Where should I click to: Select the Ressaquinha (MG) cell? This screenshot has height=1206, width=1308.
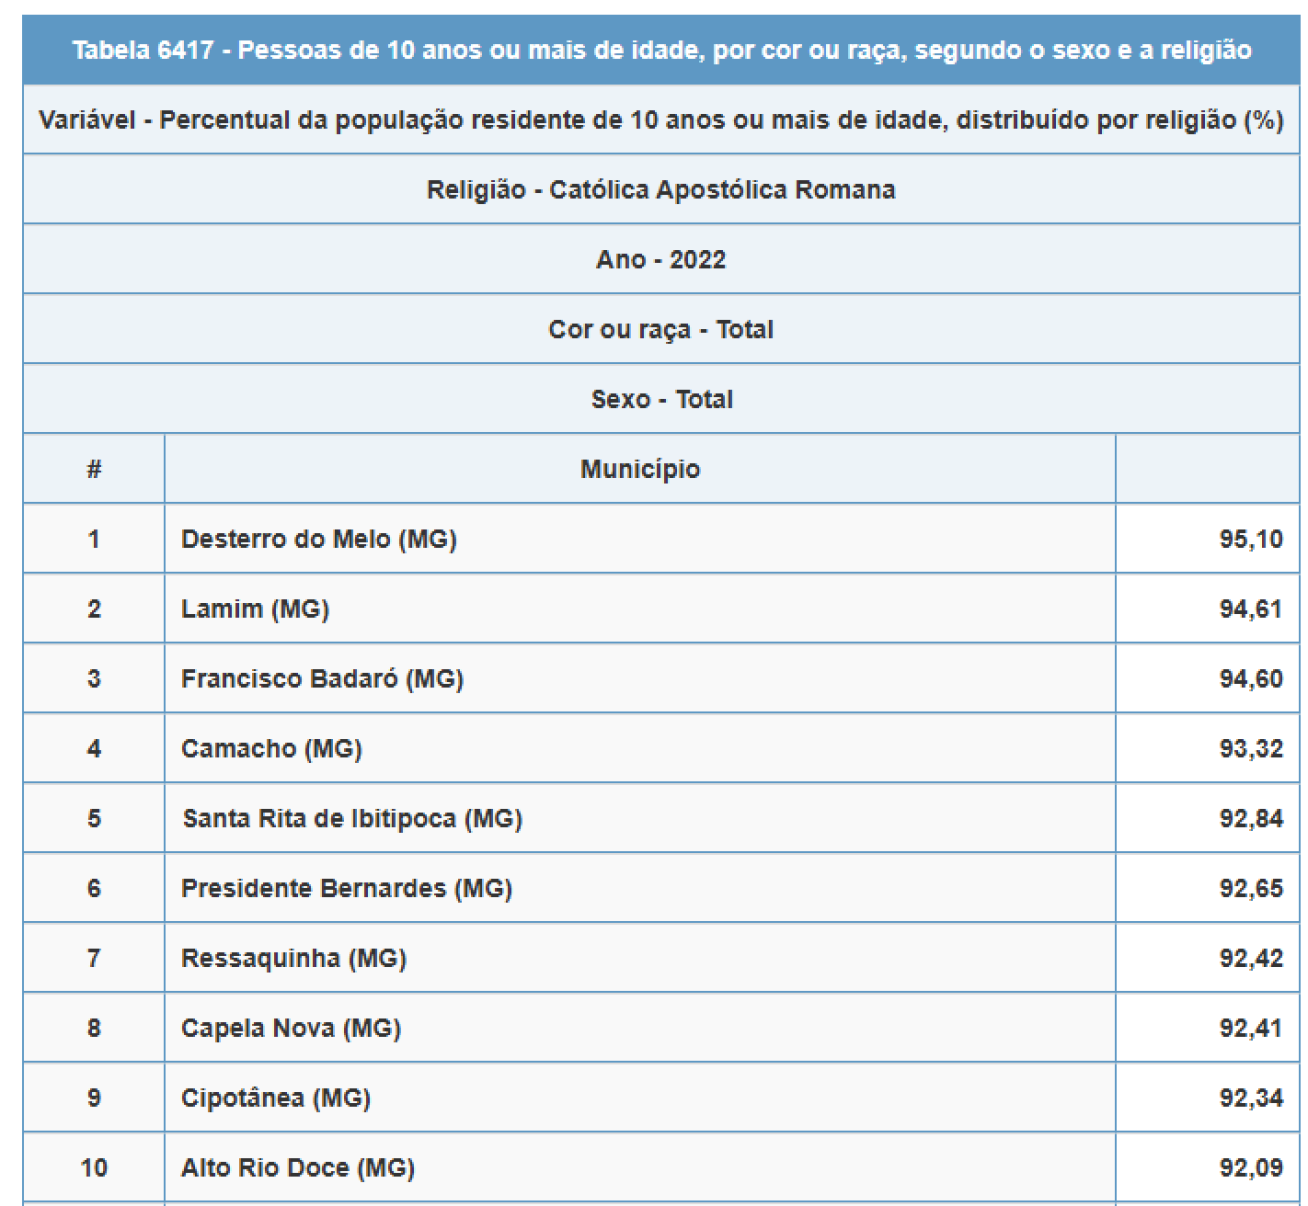click(293, 959)
